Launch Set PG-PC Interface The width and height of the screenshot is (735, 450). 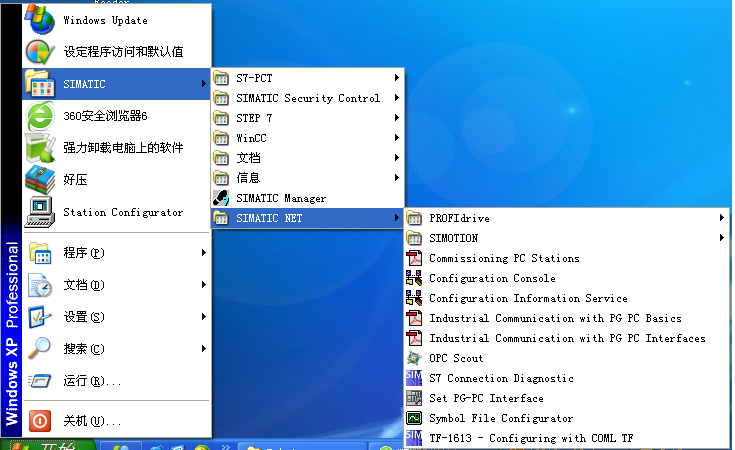(x=567, y=398)
